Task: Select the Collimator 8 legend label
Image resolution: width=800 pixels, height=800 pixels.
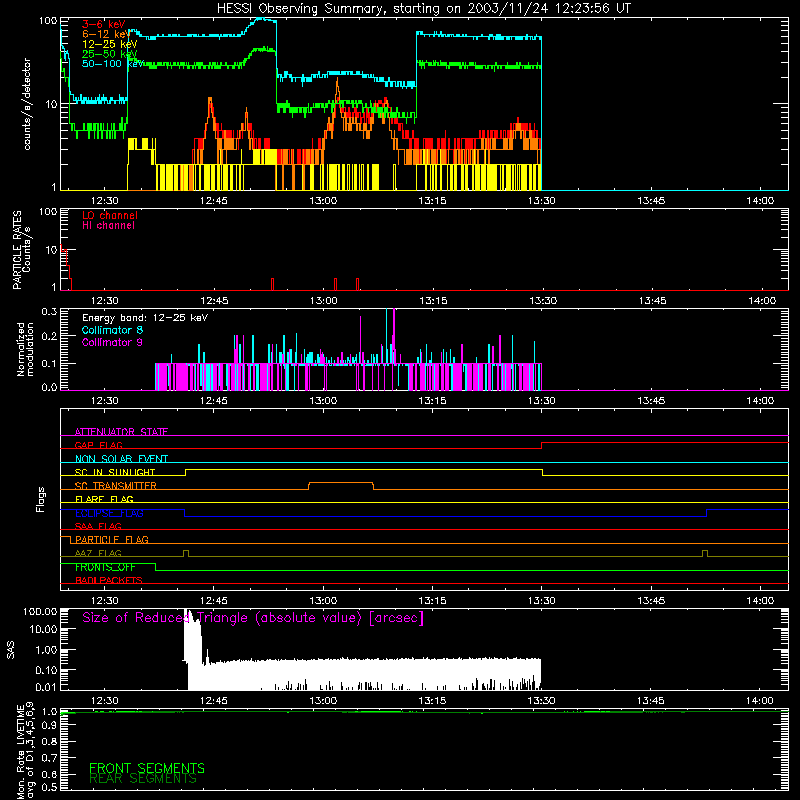Action: click(112, 330)
